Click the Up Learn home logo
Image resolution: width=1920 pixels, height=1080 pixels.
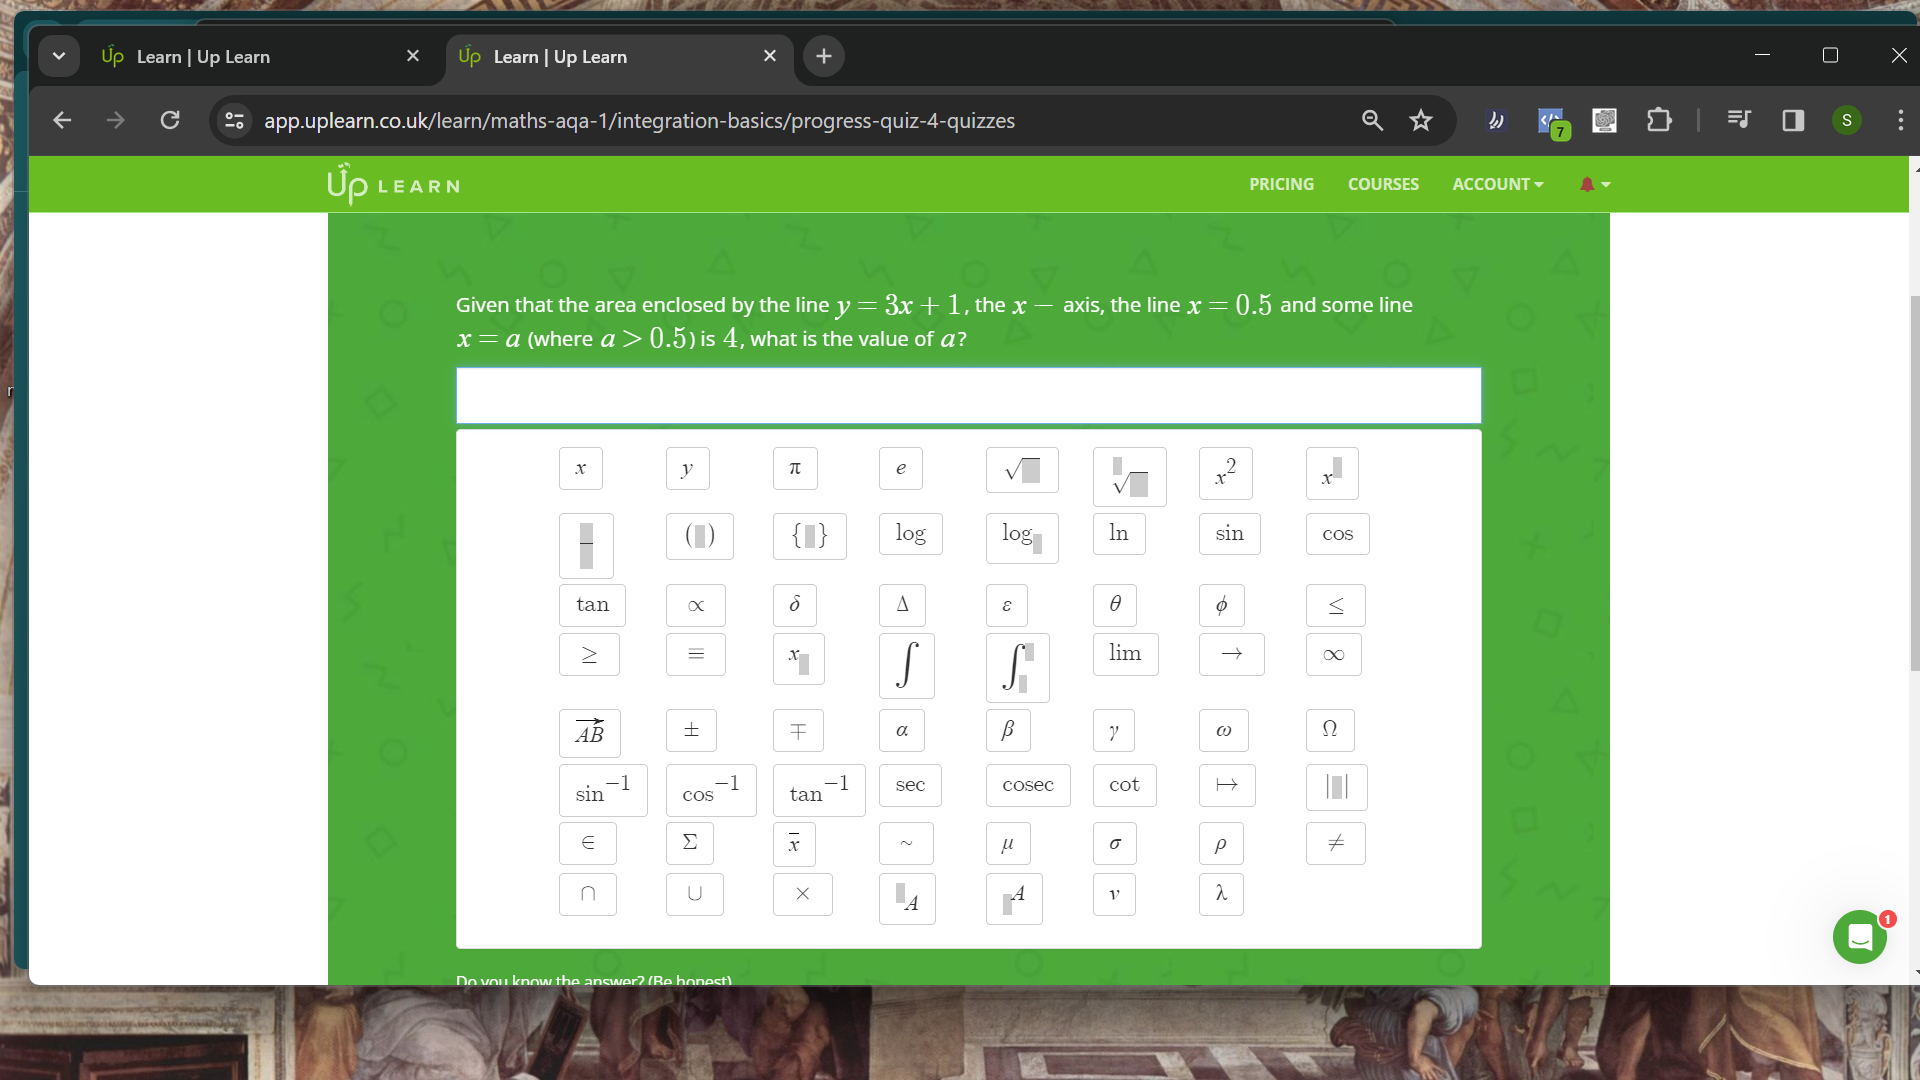click(392, 183)
